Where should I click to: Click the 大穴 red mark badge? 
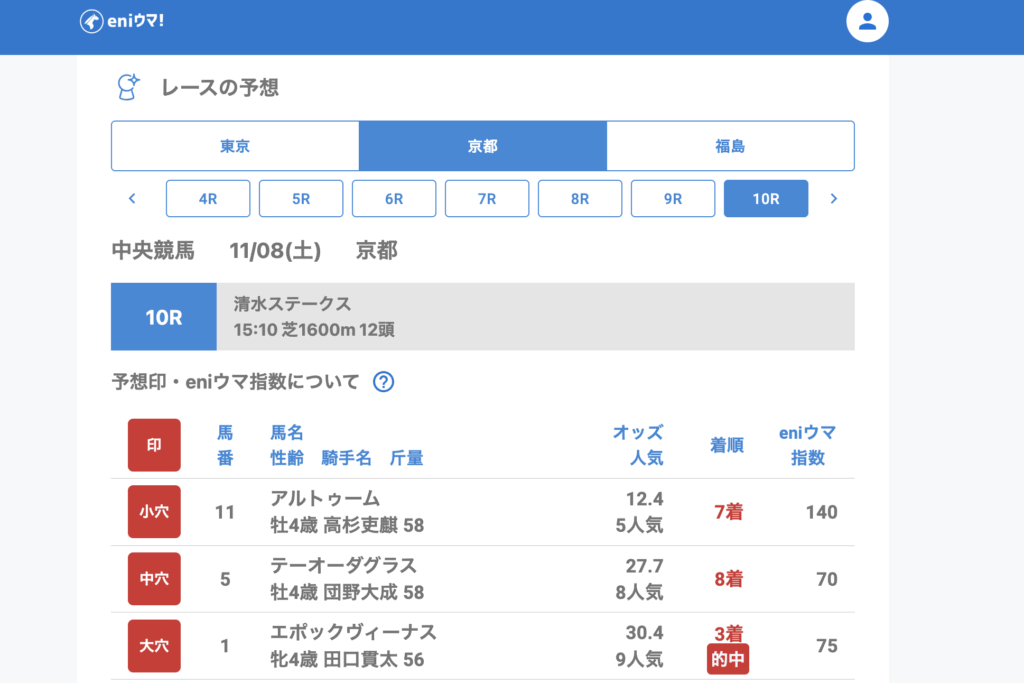pyautogui.click(x=154, y=646)
